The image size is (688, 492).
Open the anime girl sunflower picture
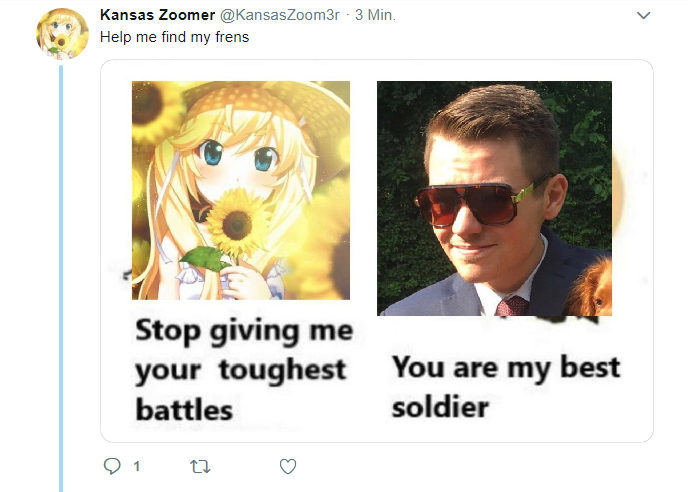pyautogui.click(x=241, y=190)
